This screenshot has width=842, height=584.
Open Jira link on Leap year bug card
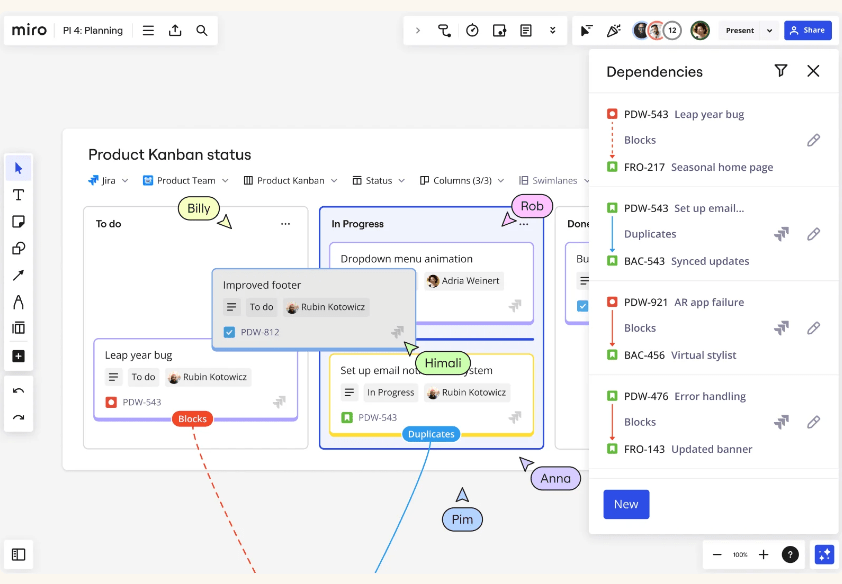pyautogui.click(x=279, y=402)
